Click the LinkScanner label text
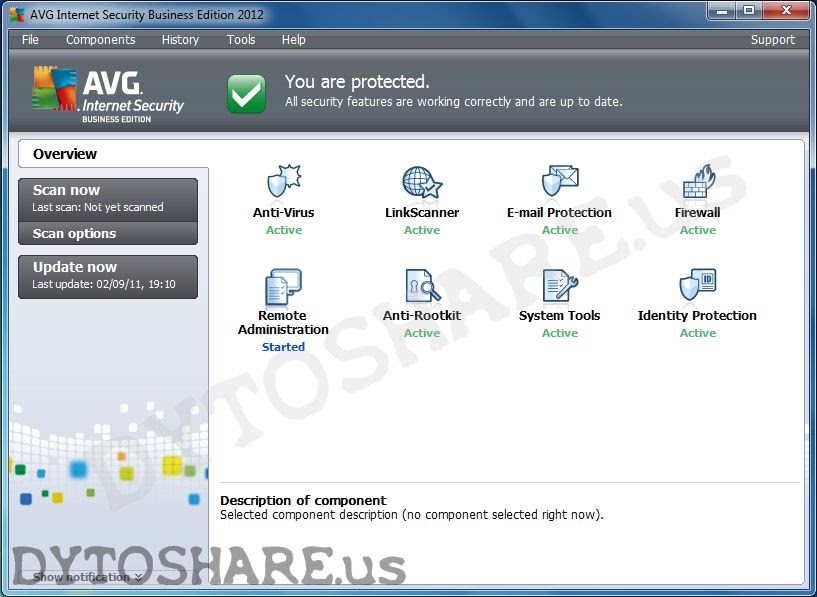Viewport: 817px width, 597px height. coord(422,213)
